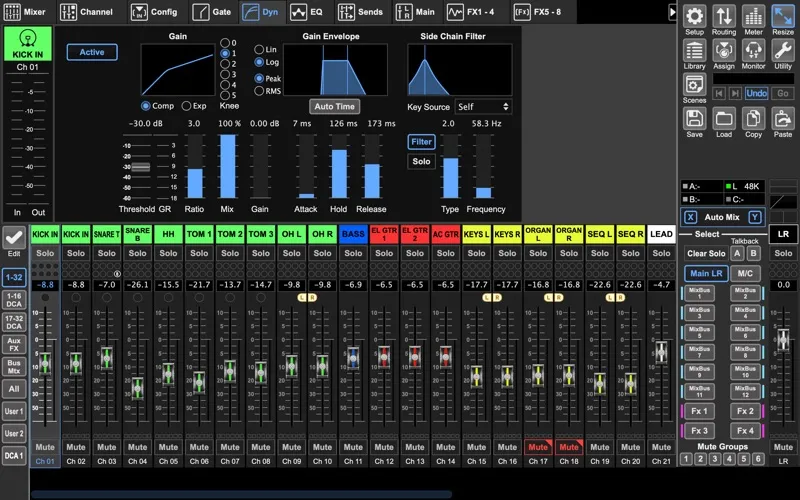The width and height of the screenshot is (800, 500).
Task: Click the Copy pages icon
Action: (753, 118)
